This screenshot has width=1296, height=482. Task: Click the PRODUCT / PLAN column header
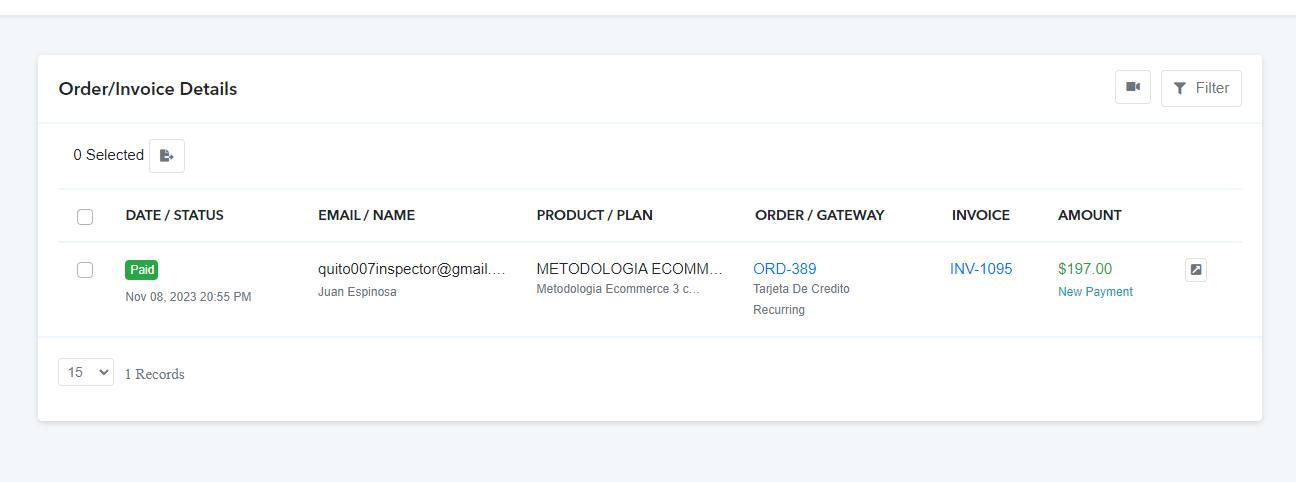595,215
